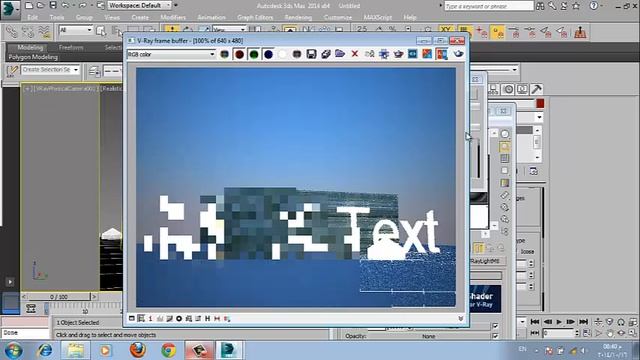Open Google Chrome from taskbar
Viewport: 640px width, 360px height.
[168, 350]
